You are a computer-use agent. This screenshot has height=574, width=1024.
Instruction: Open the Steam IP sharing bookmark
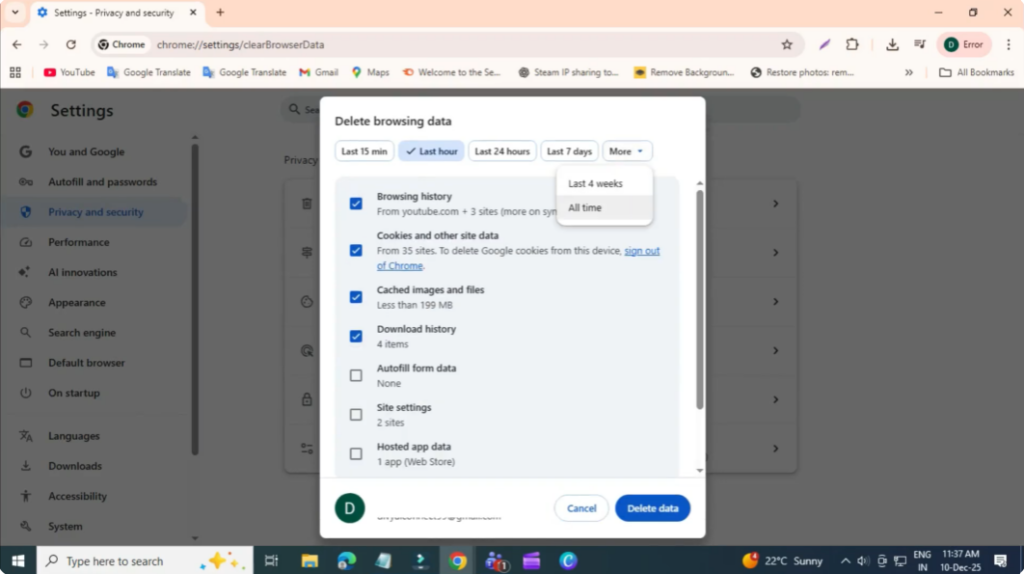(x=568, y=72)
